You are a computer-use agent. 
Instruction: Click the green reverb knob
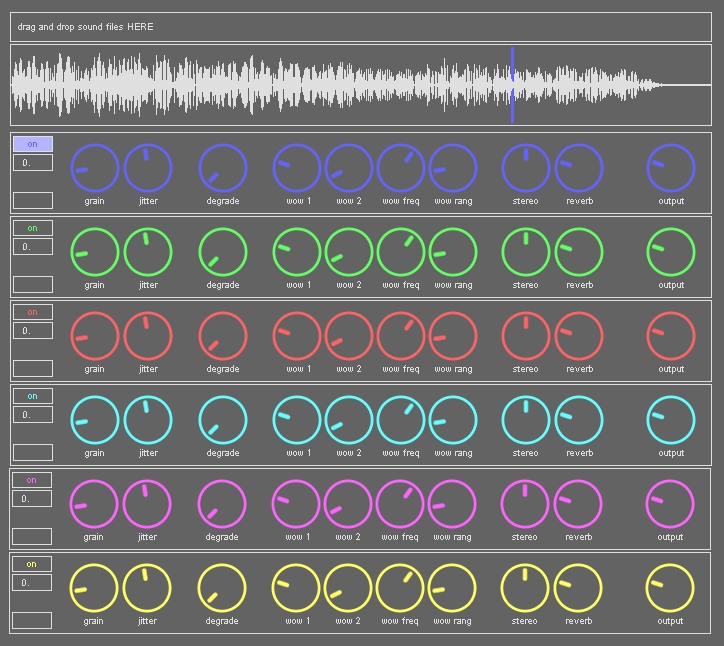[579, 252]
